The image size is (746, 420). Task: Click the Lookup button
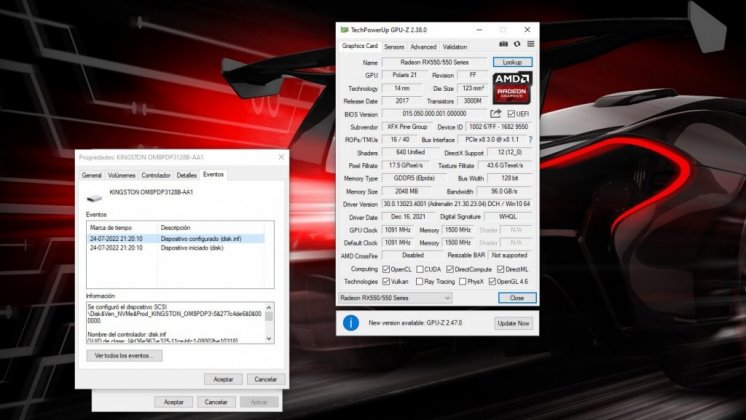[512, 62]
